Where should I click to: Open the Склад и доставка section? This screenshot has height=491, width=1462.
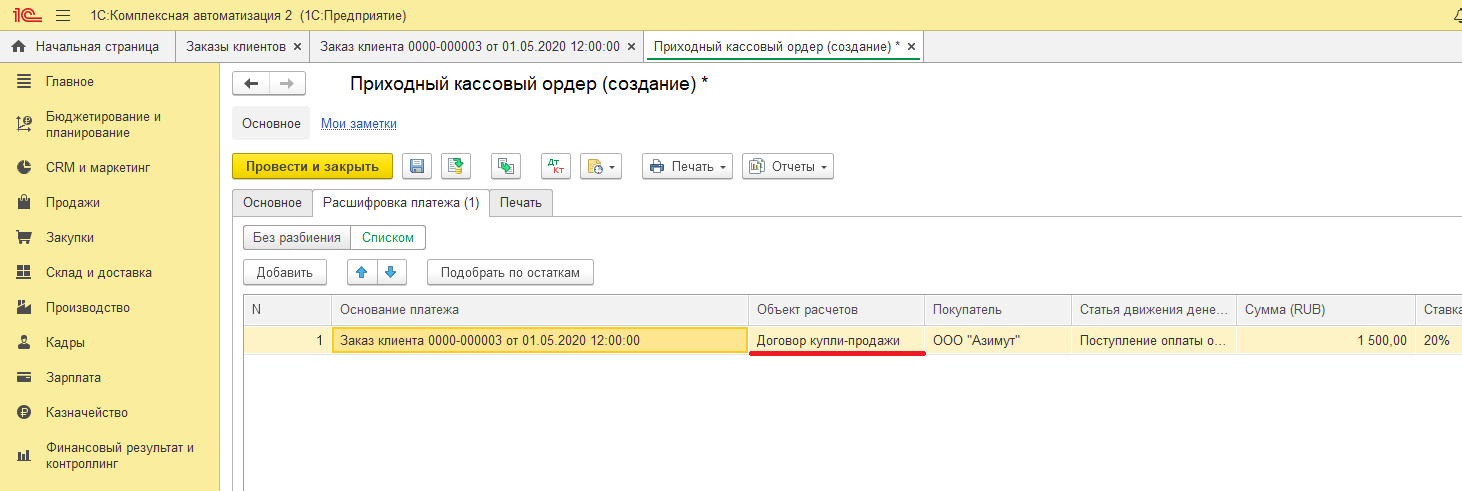pos(99,272)
